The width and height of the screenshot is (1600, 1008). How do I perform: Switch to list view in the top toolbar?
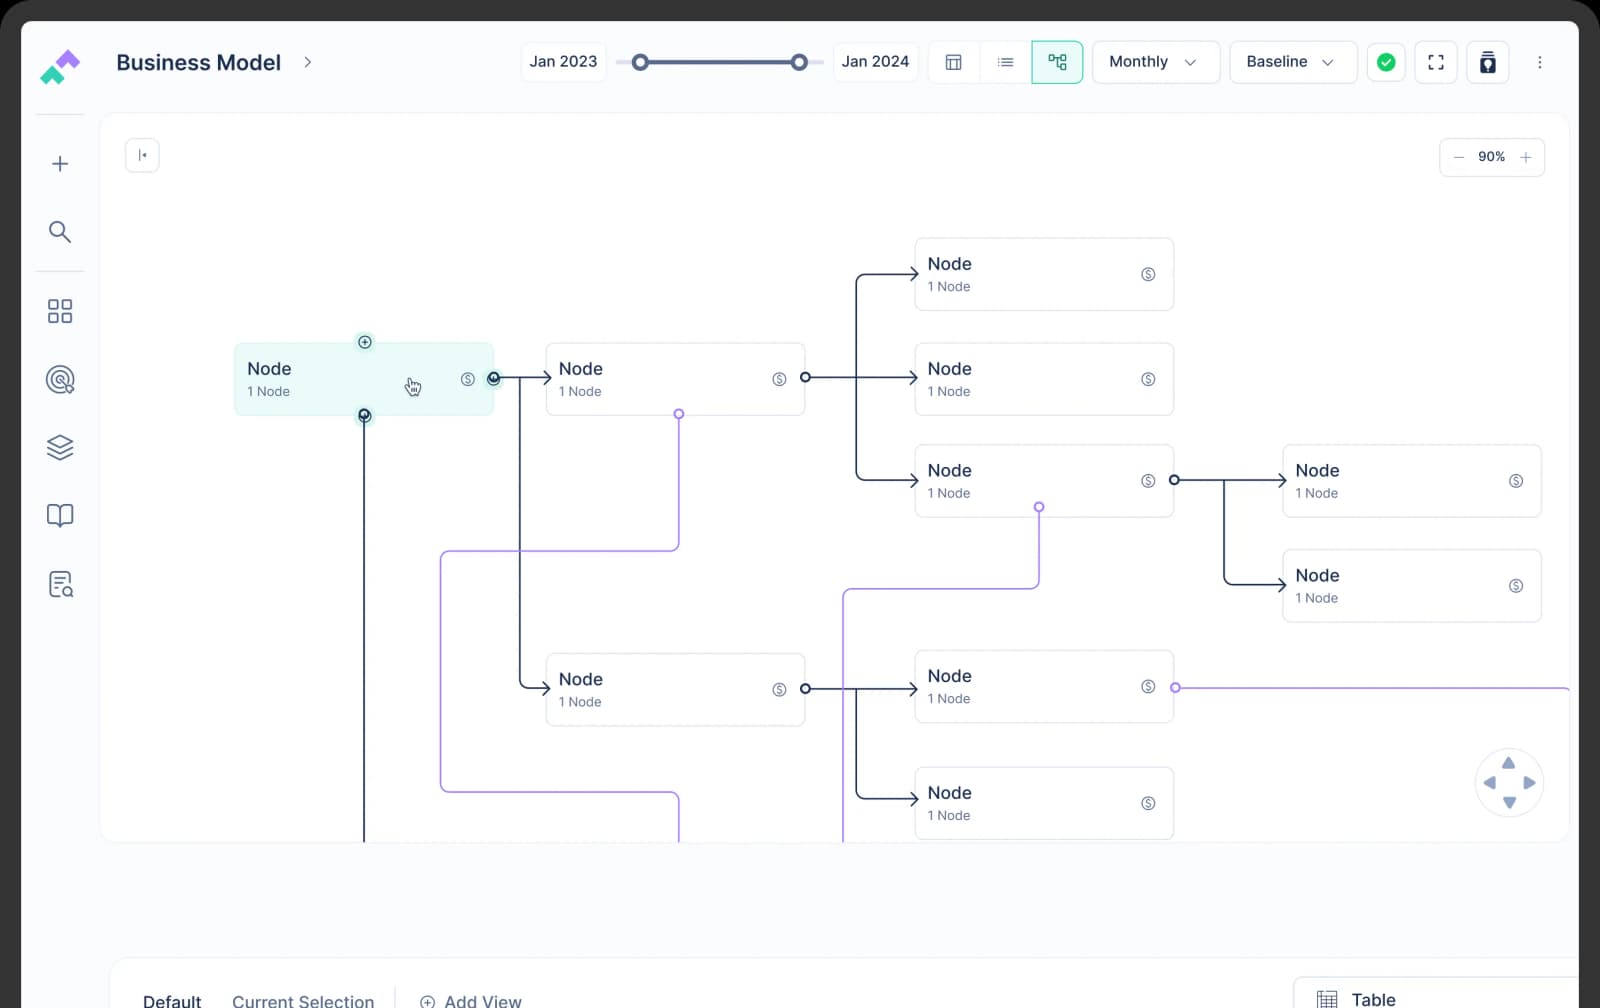tap(1006, 62)
